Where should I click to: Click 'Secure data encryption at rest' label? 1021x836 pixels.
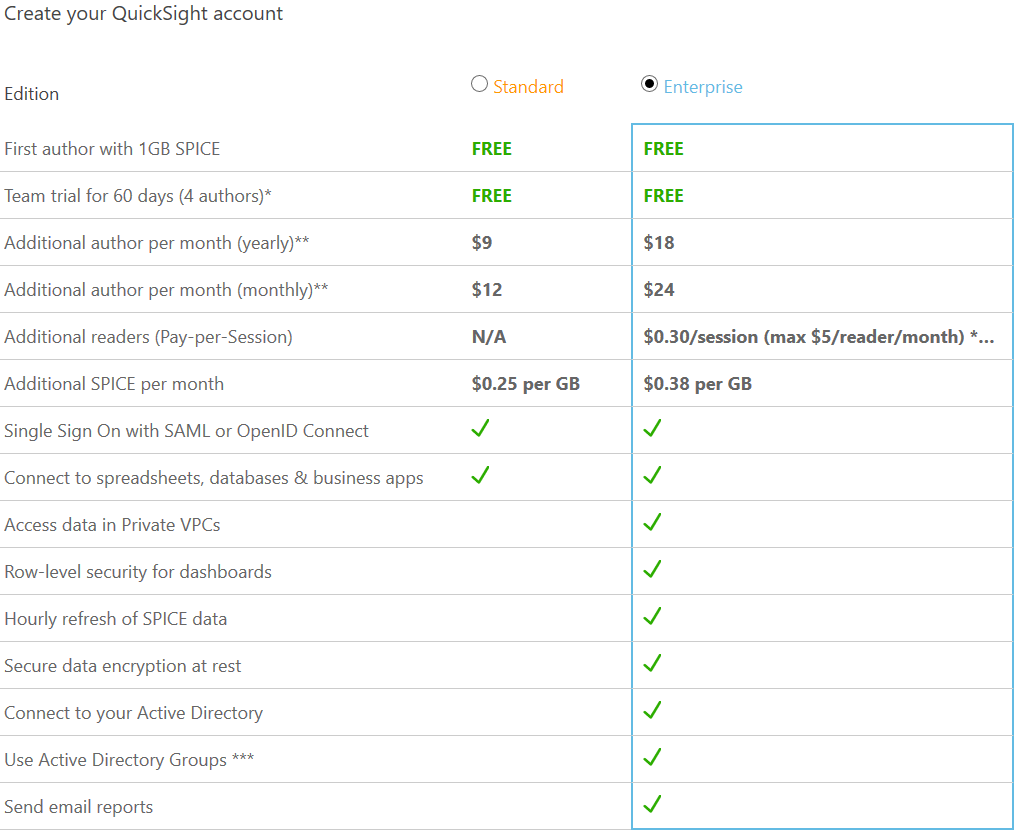tap(122, 665)
